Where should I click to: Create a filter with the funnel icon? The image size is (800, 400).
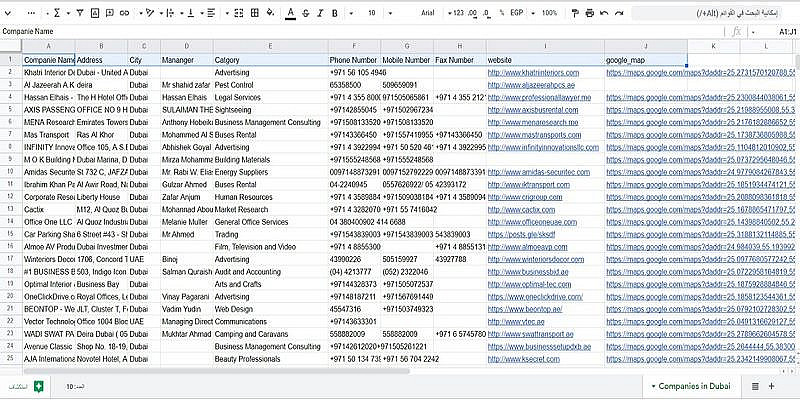[80, 13]
